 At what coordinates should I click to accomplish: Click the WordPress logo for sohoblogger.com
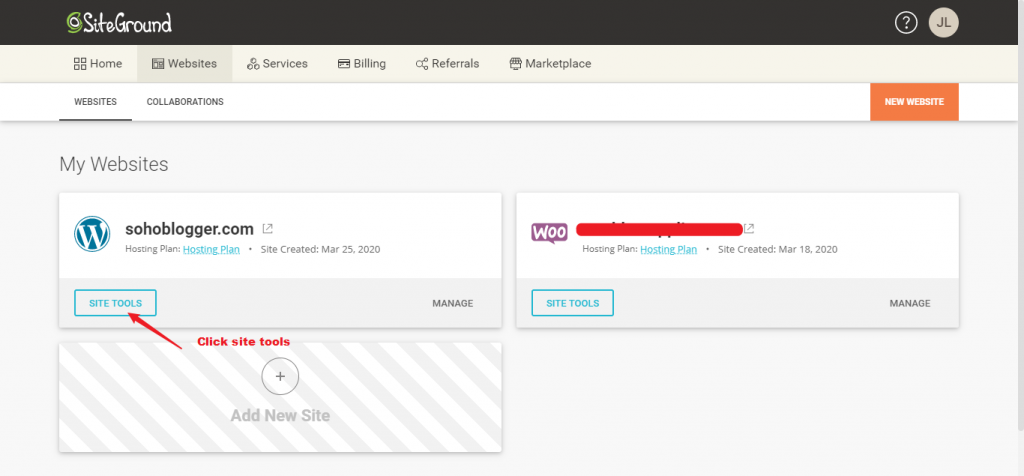coord(92,234)
